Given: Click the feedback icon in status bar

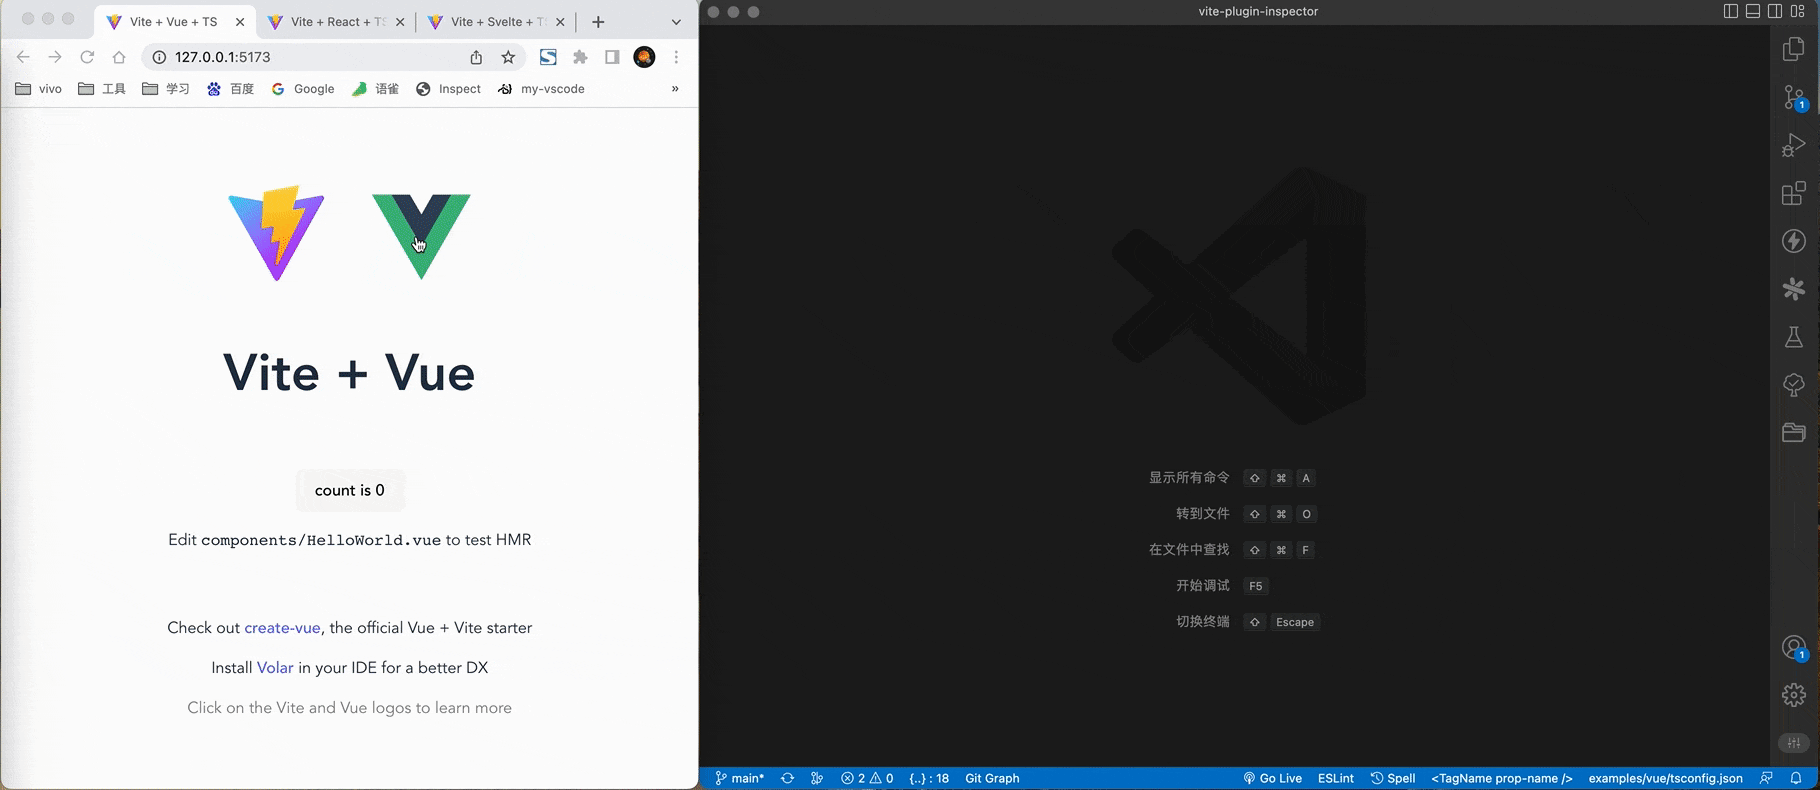Looking at the screenshot, I should [x=1766, y=778].
